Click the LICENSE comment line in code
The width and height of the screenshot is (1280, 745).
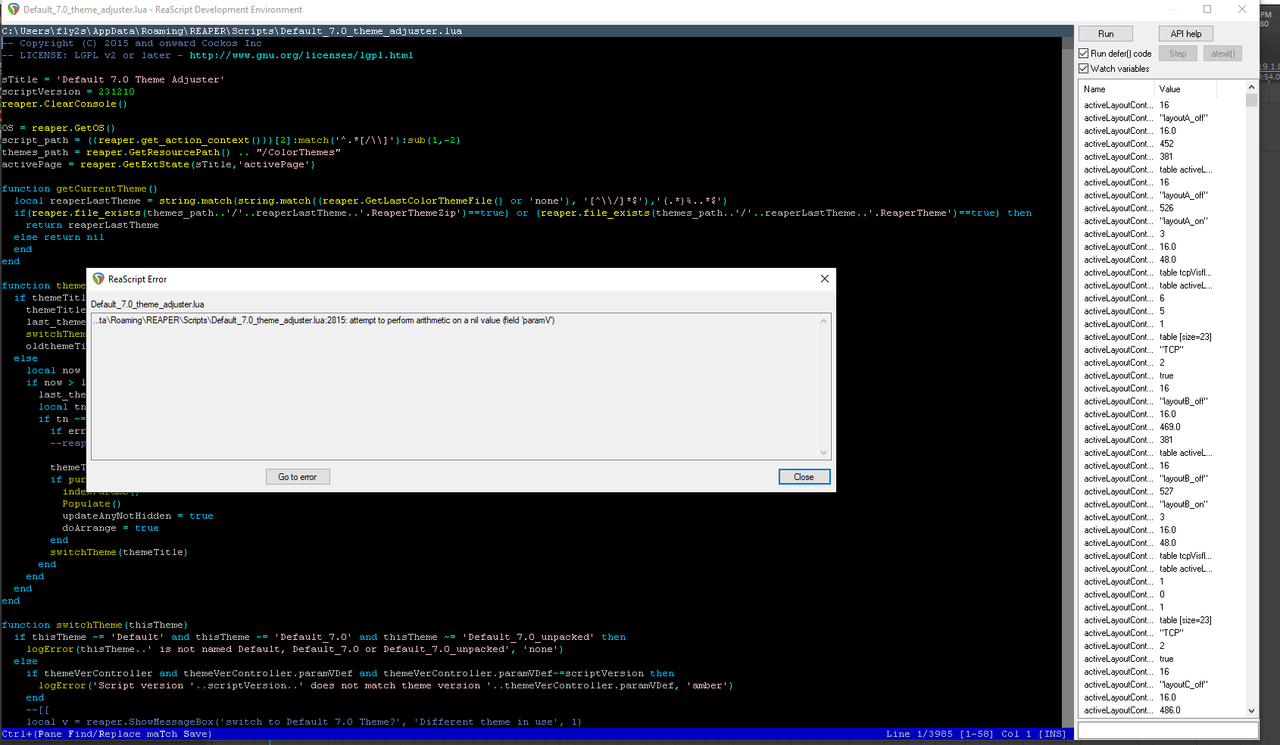(207, 55)
